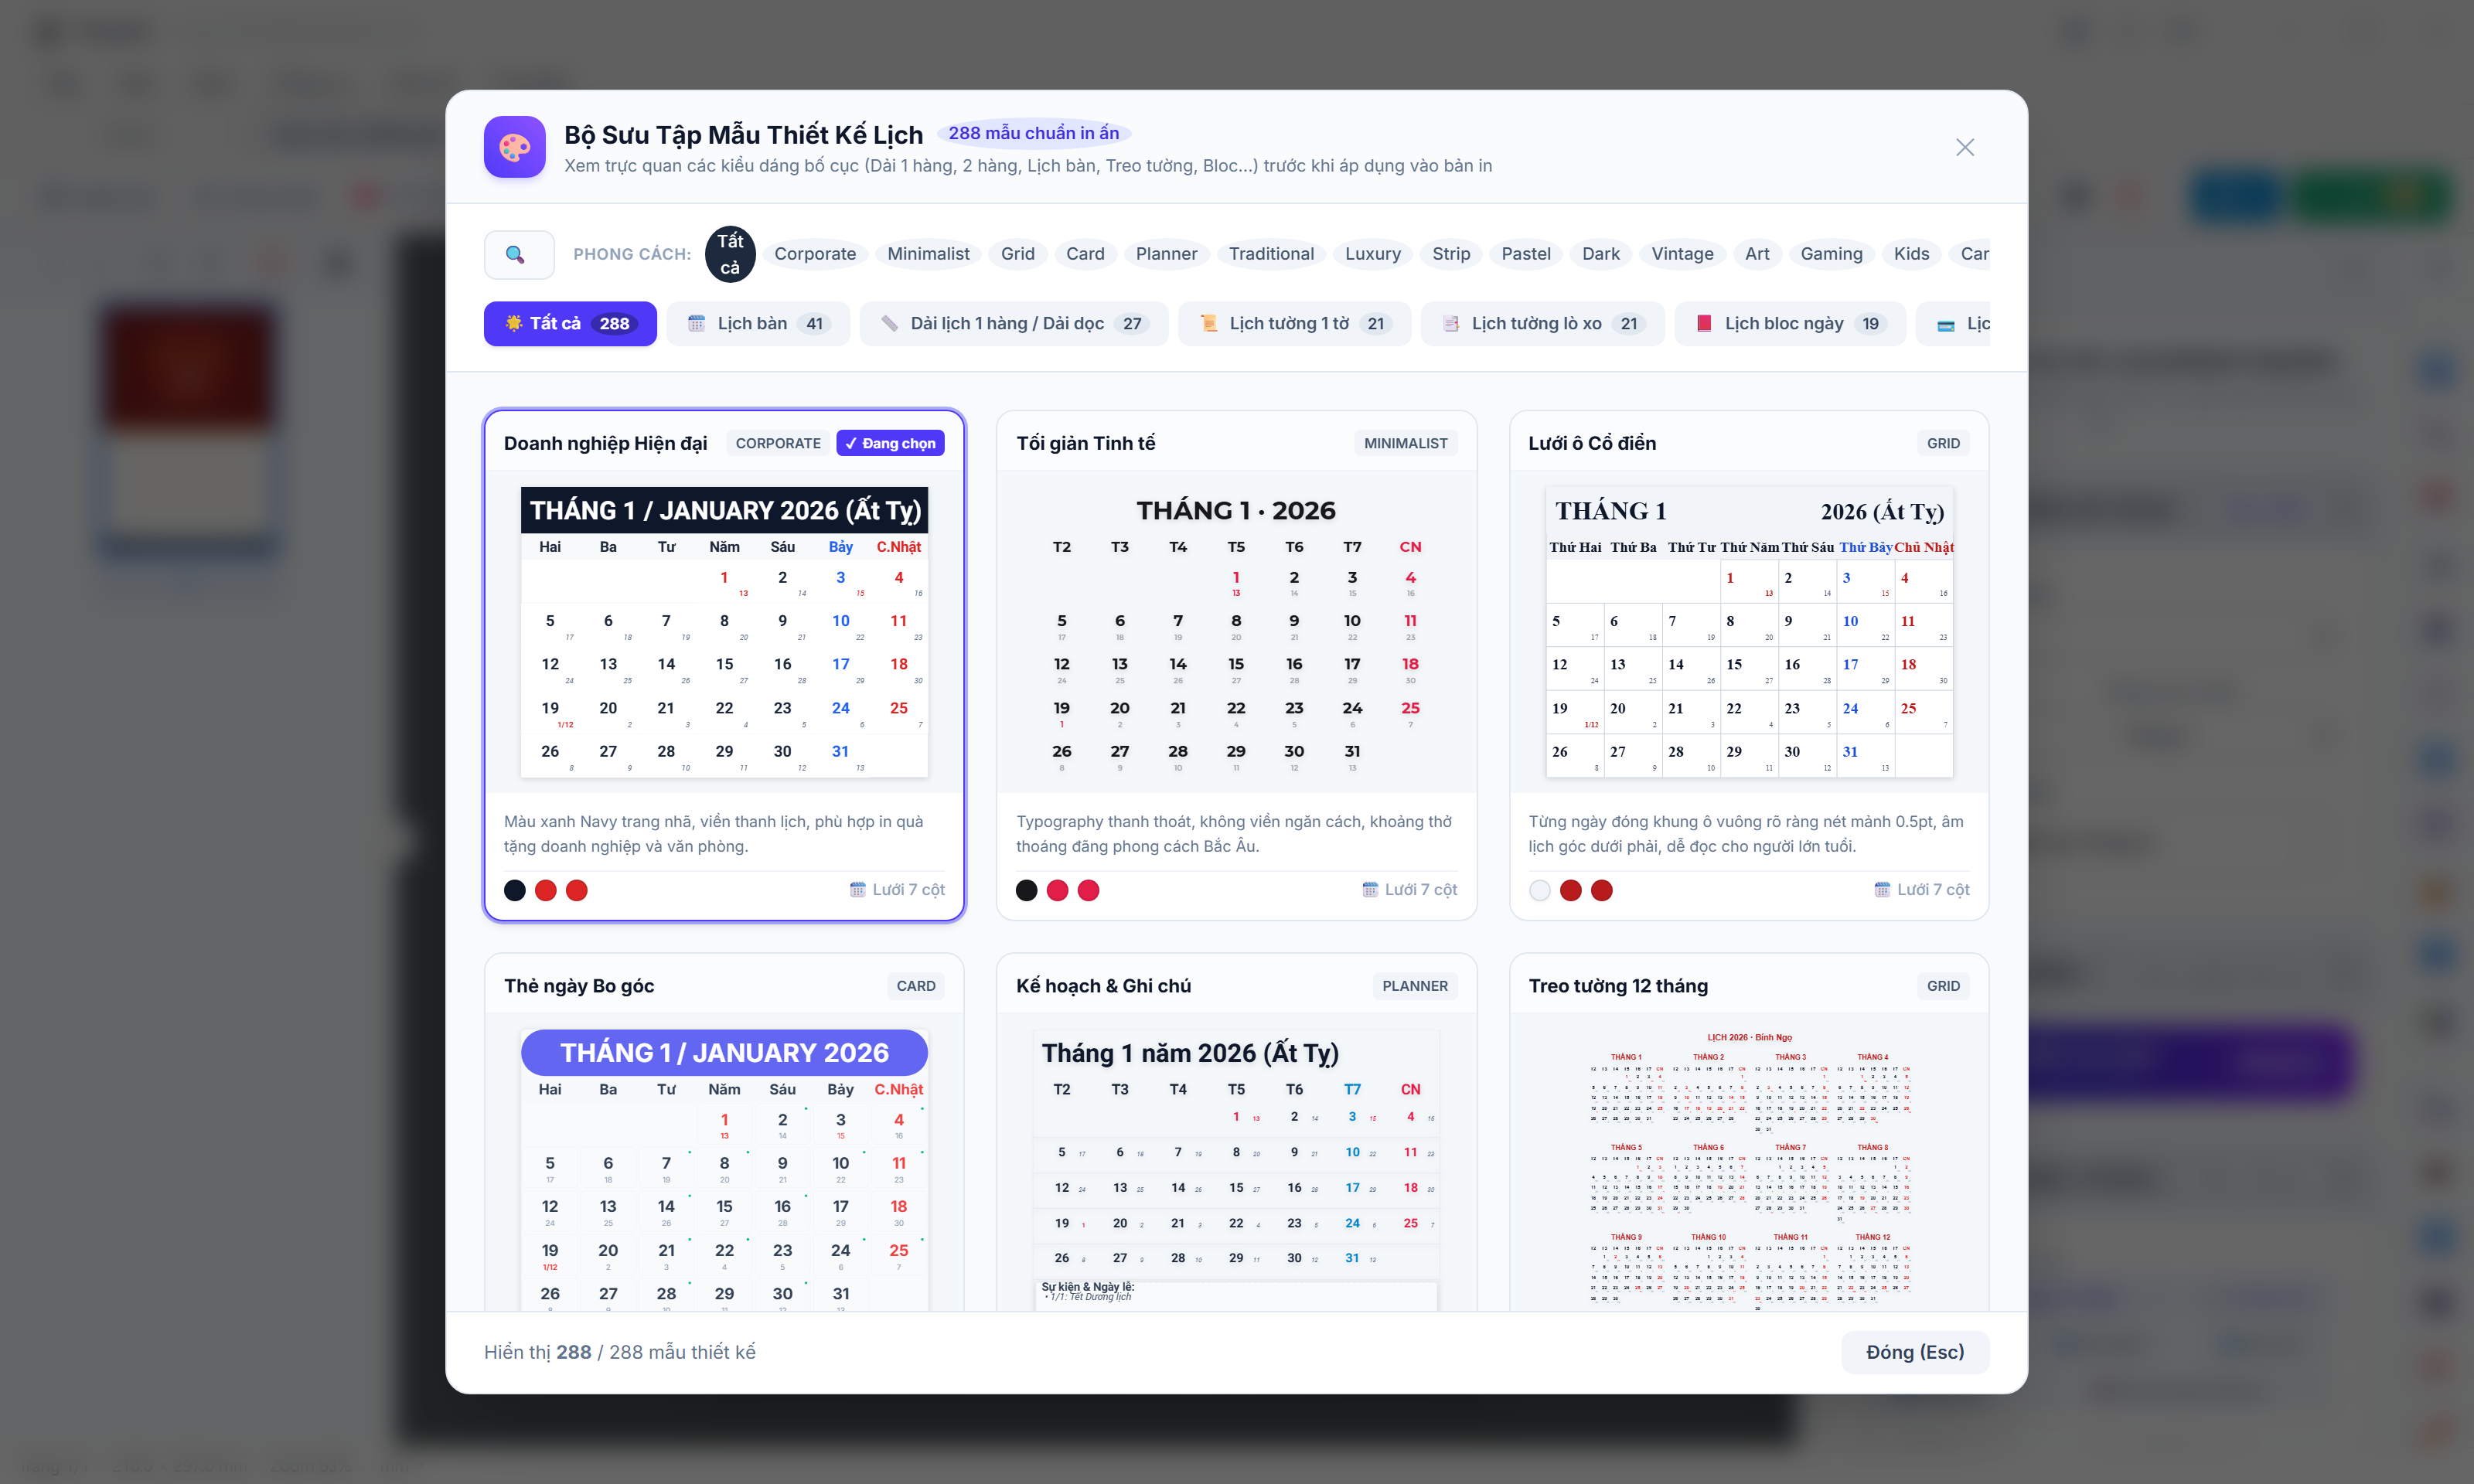Click the PLANNER tag on Kế hoạch & Ghi chú
The width and height of the screenshot is (2474, 1484).
(1414, 986)
